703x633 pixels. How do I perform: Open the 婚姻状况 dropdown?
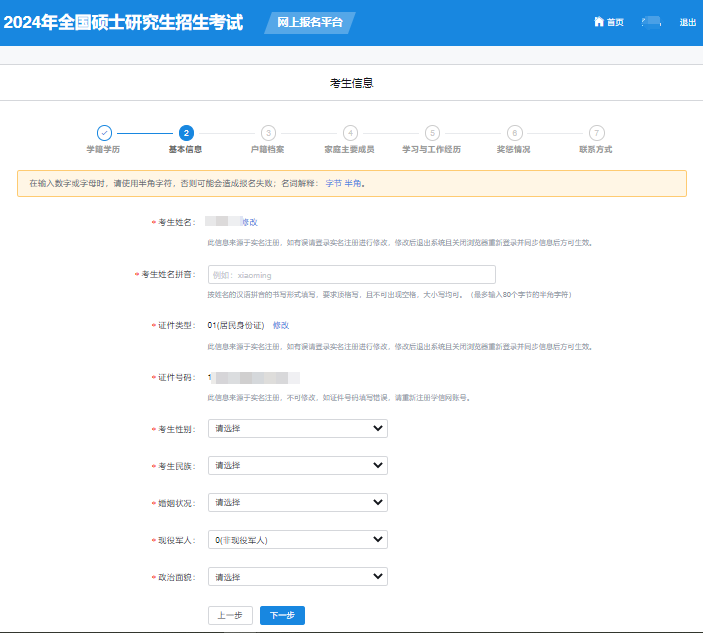pyautogui.click(x=297, y=502)
